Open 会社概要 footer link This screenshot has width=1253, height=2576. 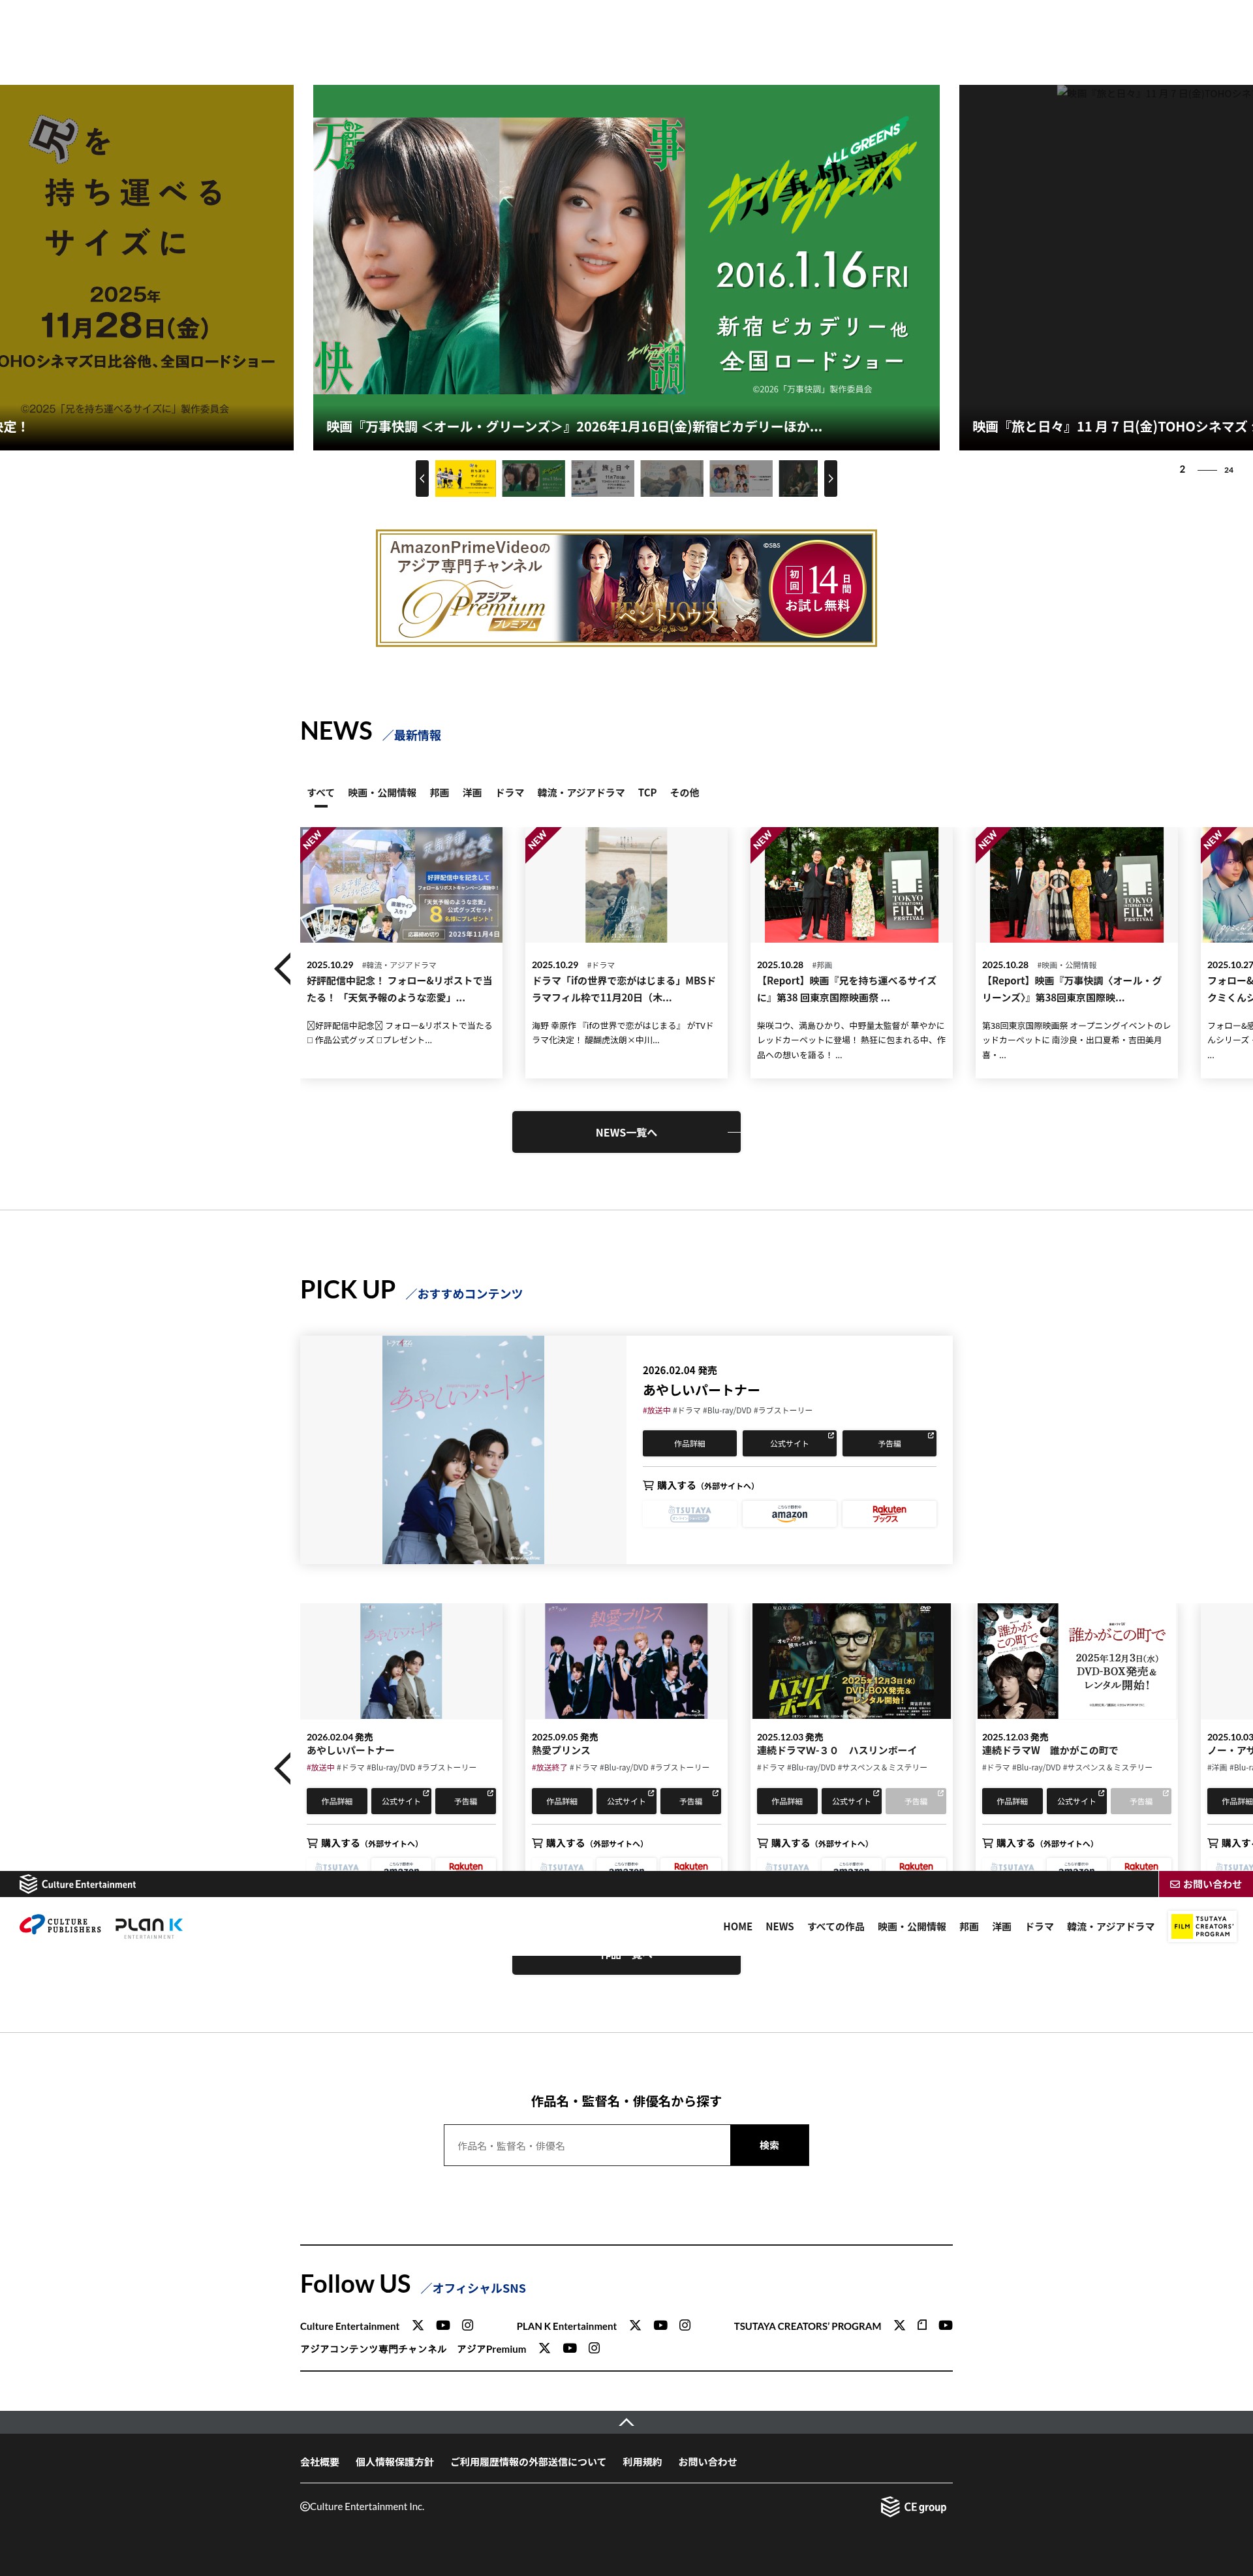[x=320, y=2462]
